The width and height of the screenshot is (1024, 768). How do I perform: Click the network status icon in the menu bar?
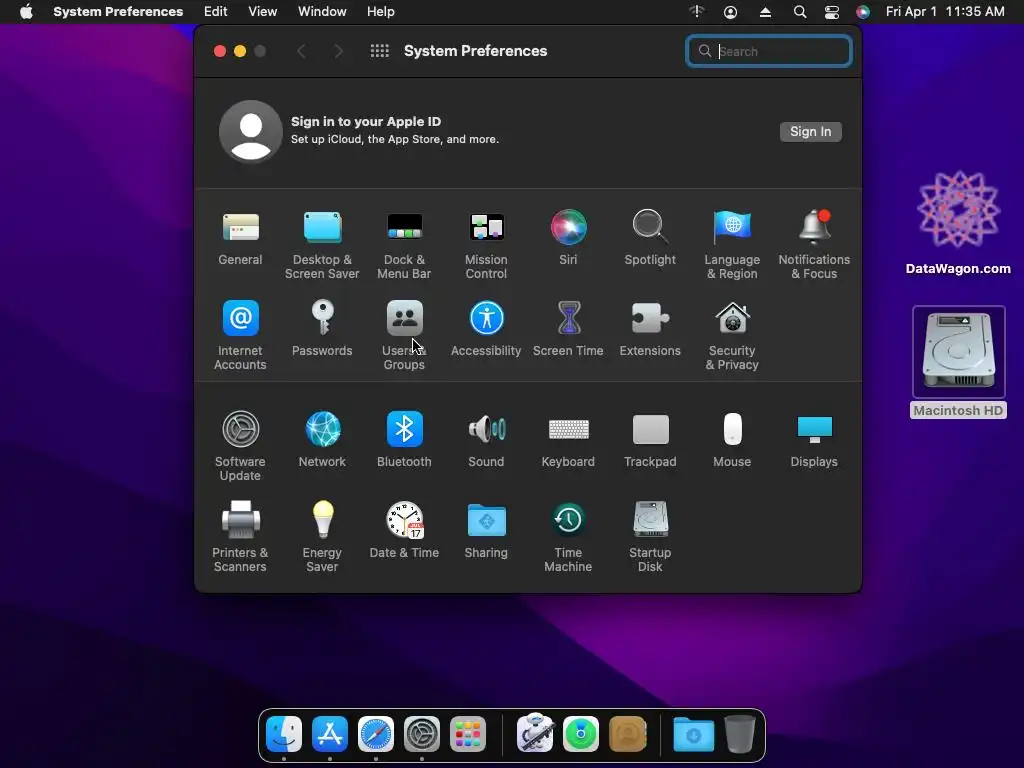click(x=697, y=11)
